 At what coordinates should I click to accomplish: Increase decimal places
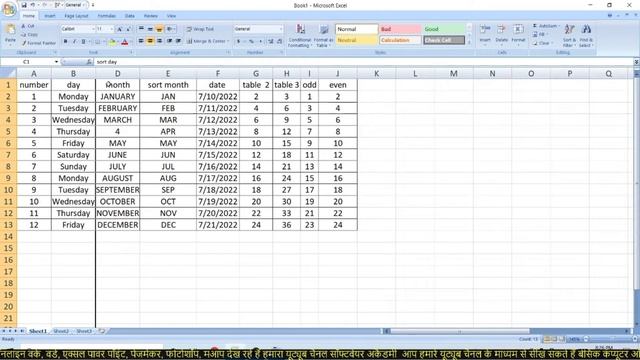(270, 42)
